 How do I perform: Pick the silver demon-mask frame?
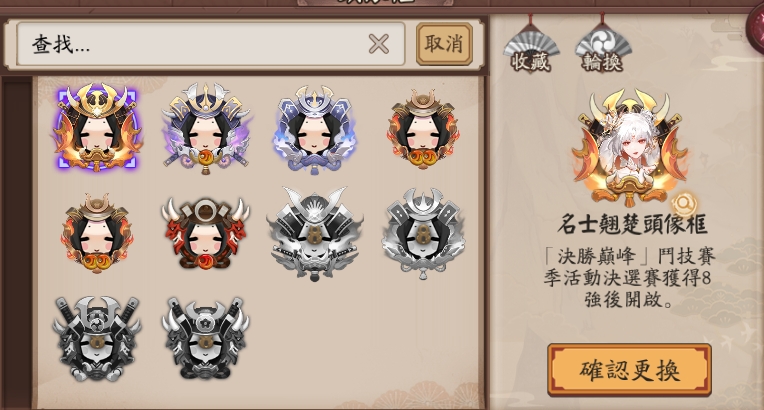[x=314, y=234]
